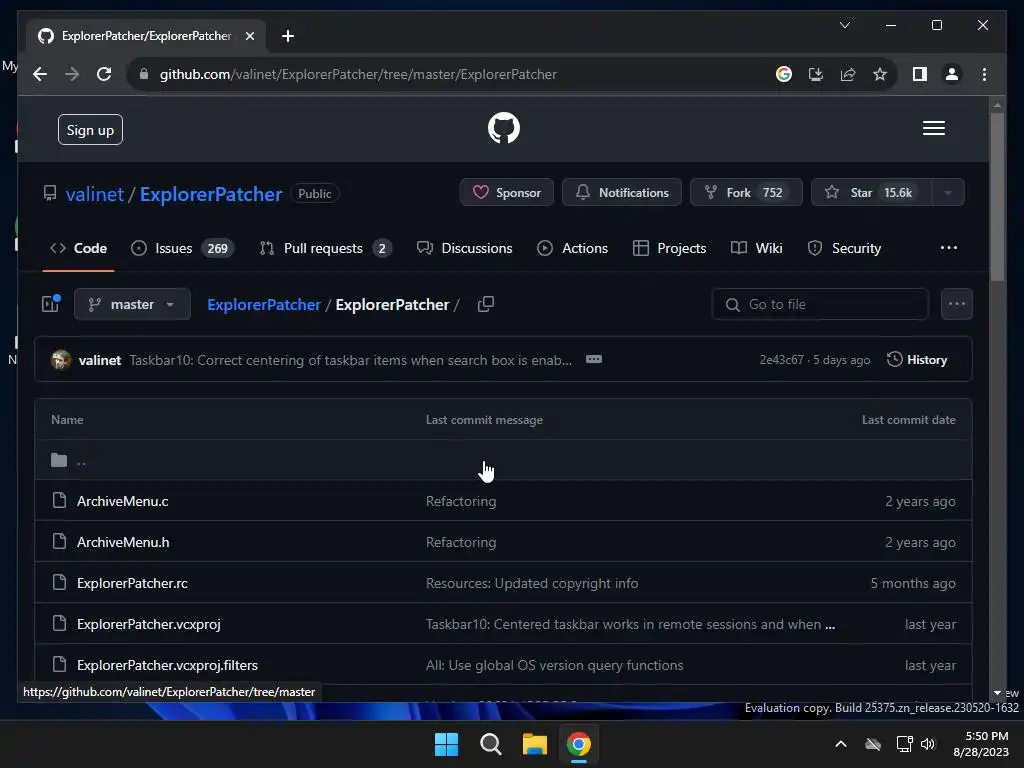1024x768 pixels.
Task: Open the ExplorerPatcher repository title link
Action: tap(211, 194)
